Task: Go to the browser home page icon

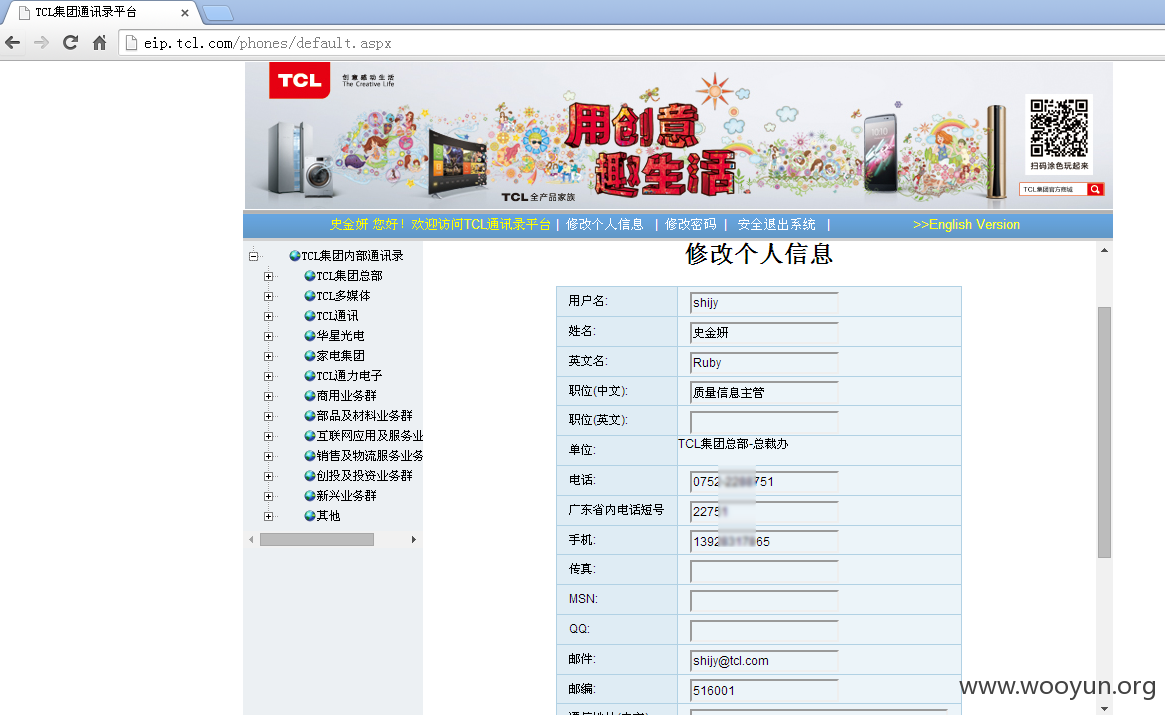Action: [100, 42]
